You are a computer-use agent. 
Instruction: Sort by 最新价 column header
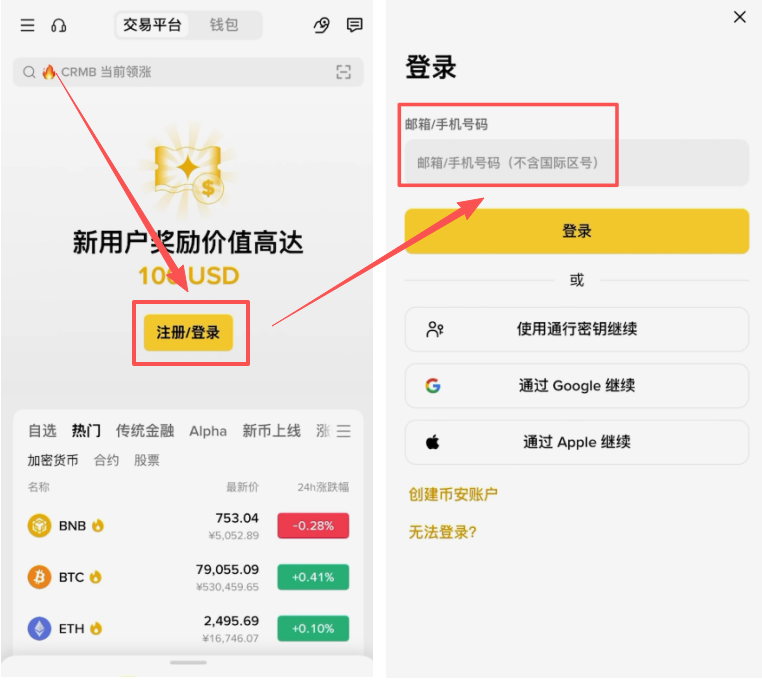[x=242, y=487]
